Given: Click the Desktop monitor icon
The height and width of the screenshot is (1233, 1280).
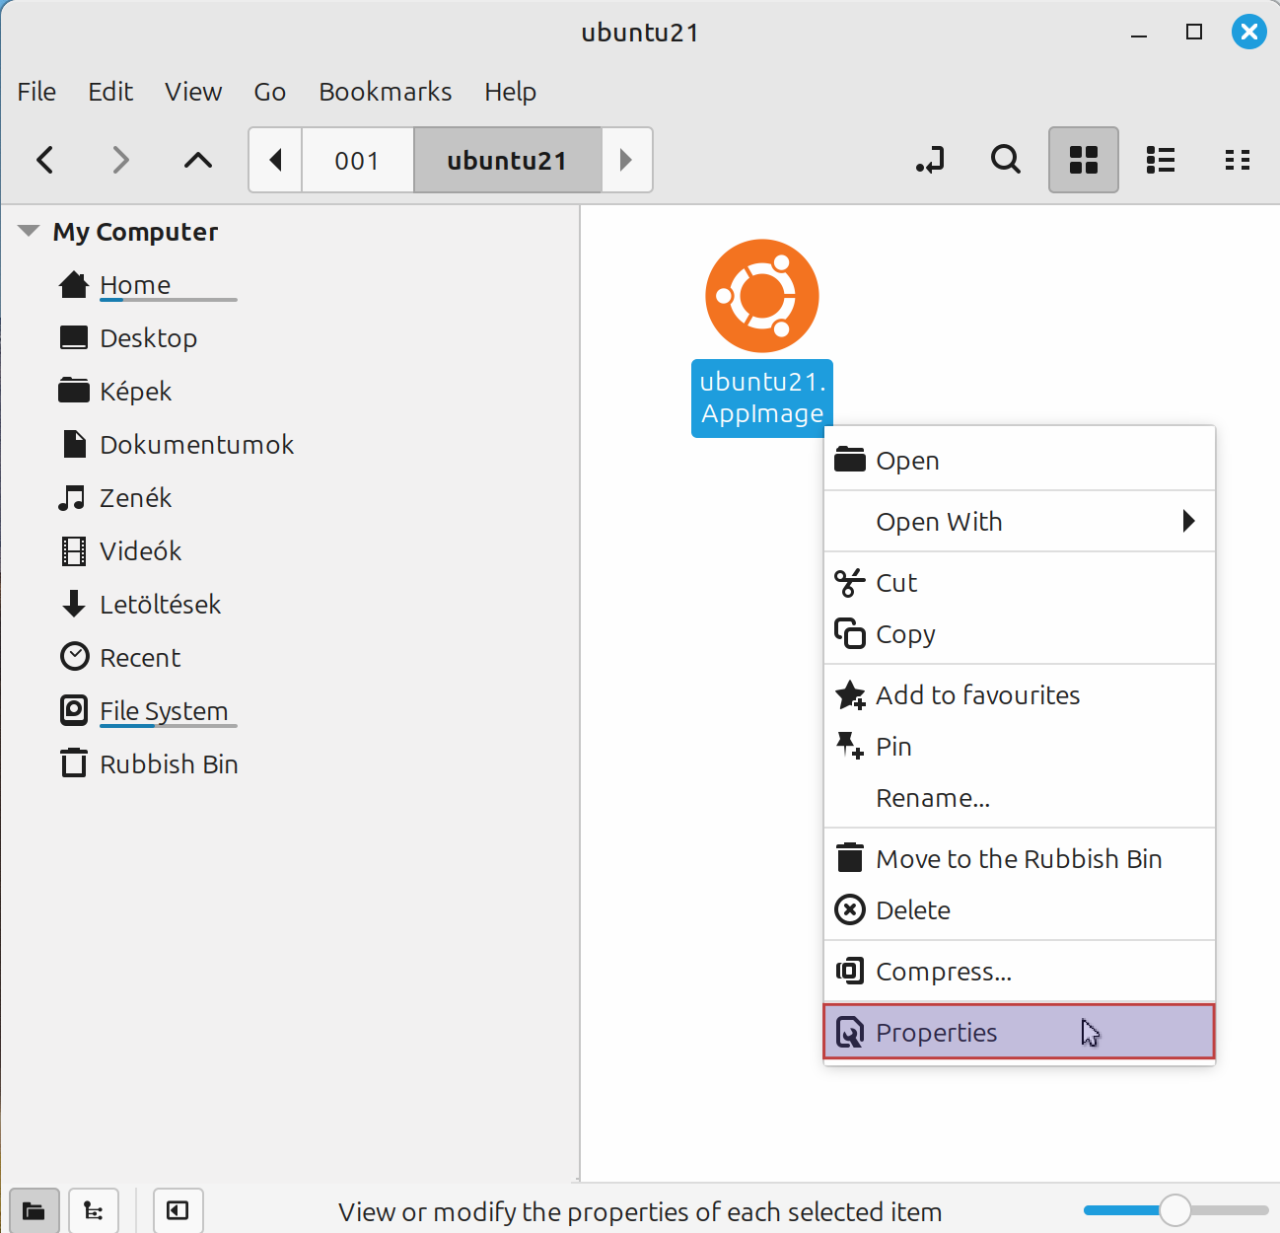Looking at the screenshot, I should [x=74, y=337].
